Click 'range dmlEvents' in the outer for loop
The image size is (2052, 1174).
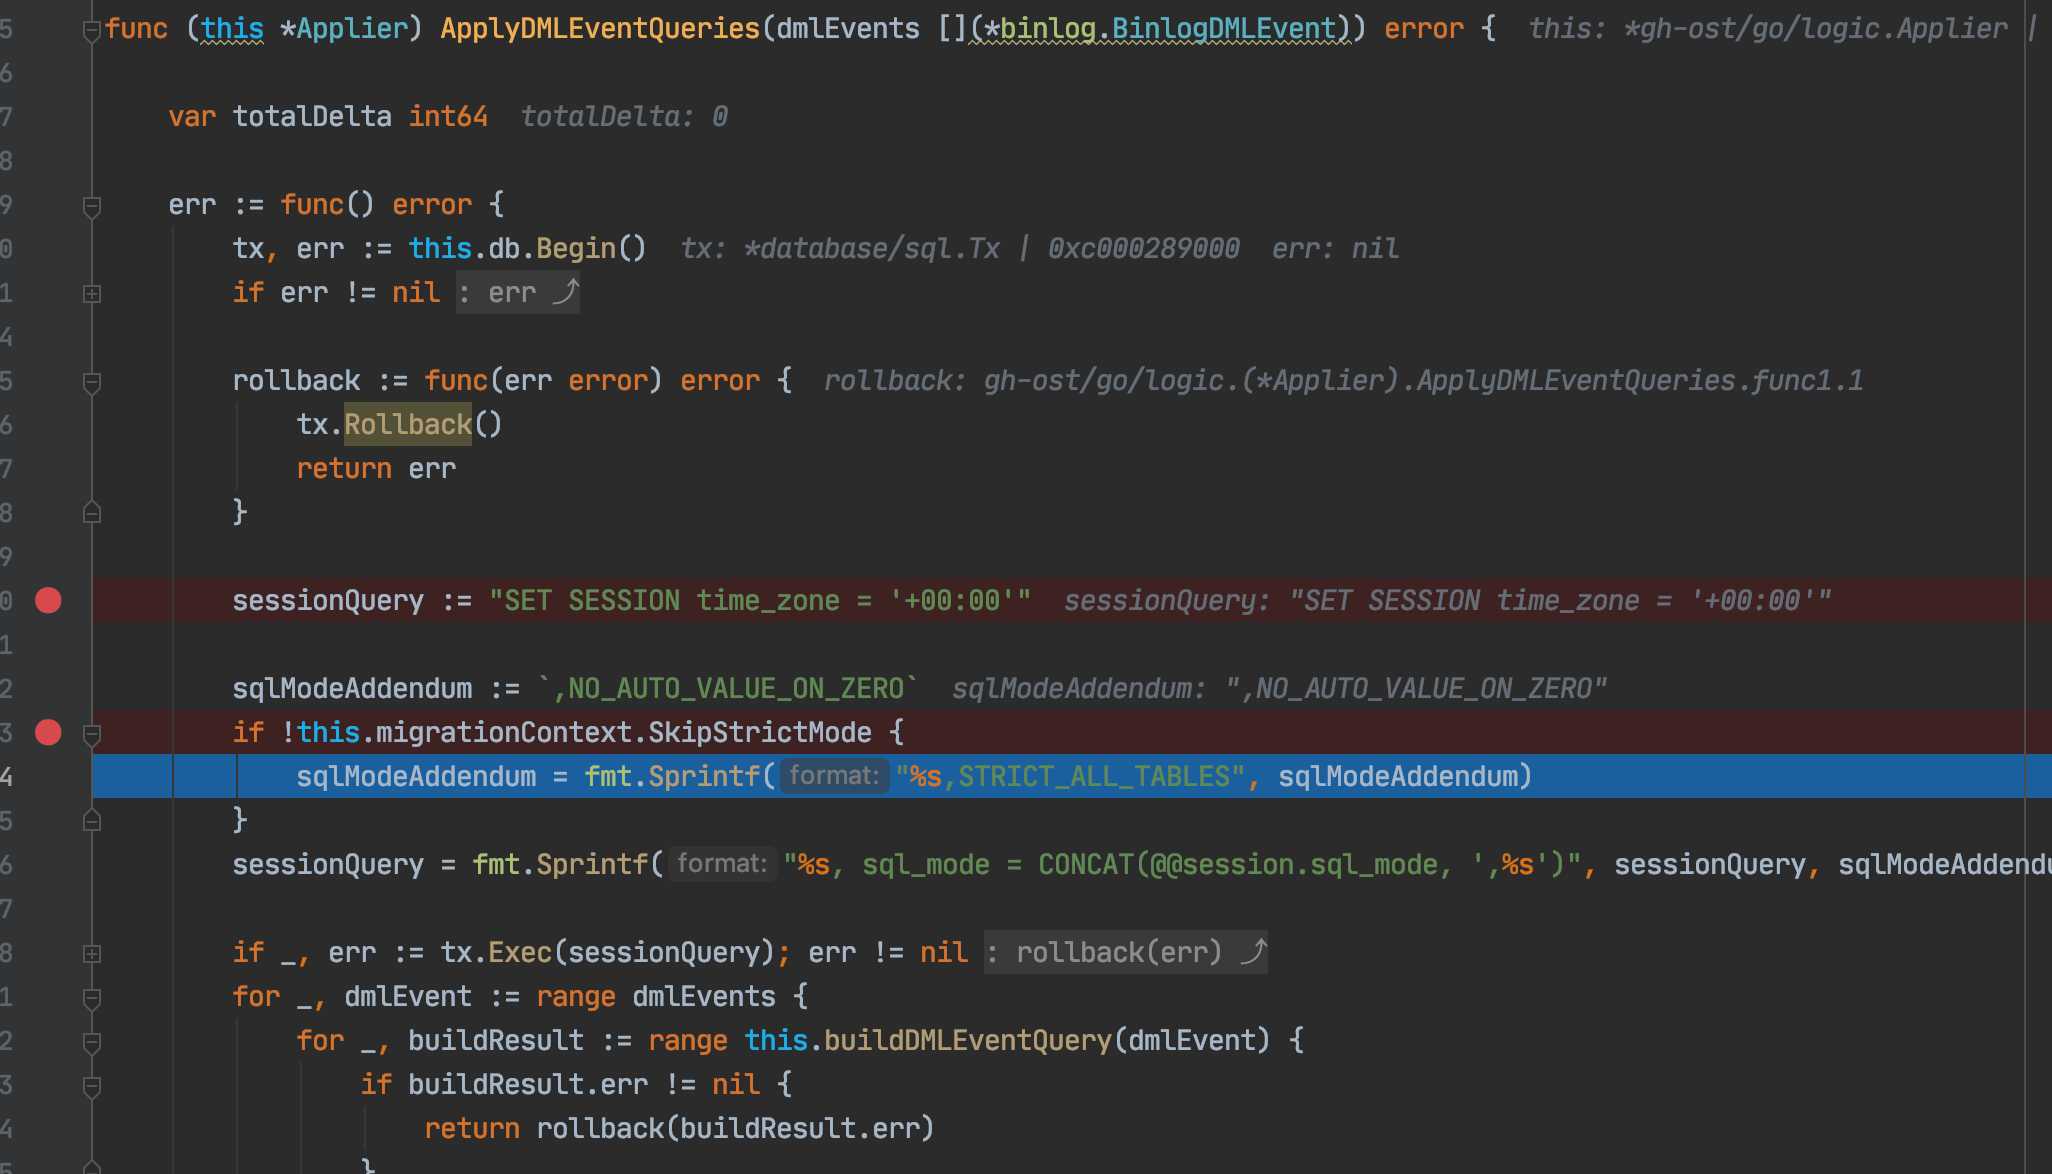tap(656, 996)
